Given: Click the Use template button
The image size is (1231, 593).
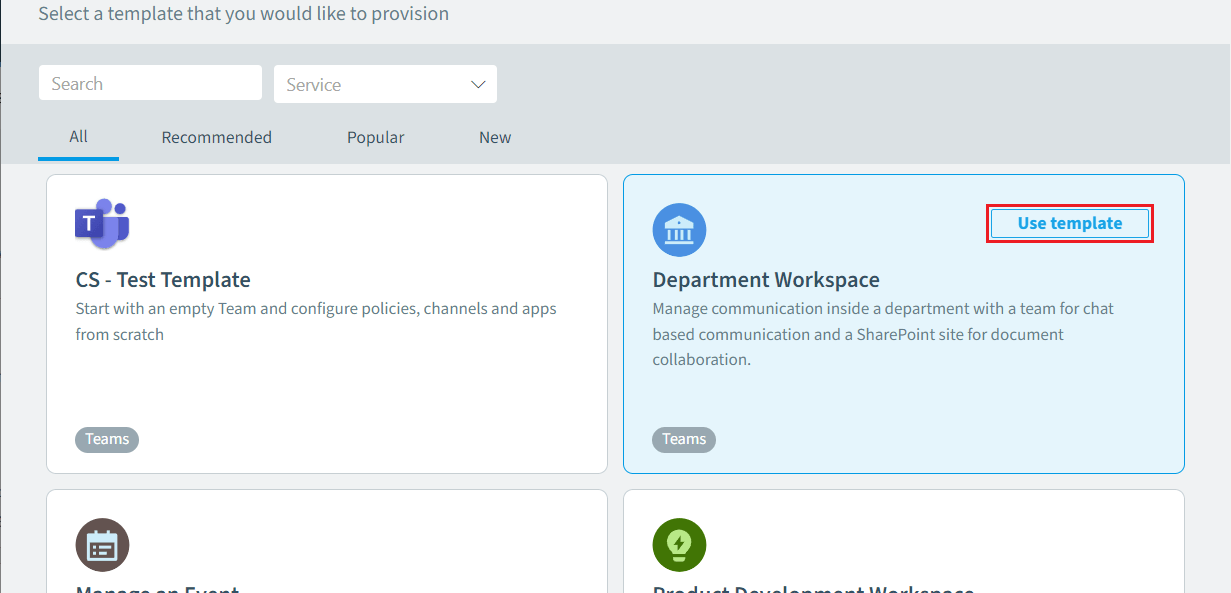Looking at the screenshot, I should (x=1070, y=223).
